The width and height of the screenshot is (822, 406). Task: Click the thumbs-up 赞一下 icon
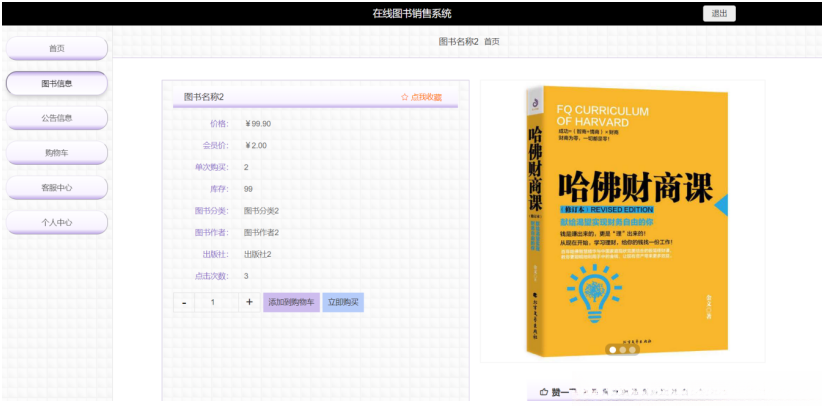(544, 392)
